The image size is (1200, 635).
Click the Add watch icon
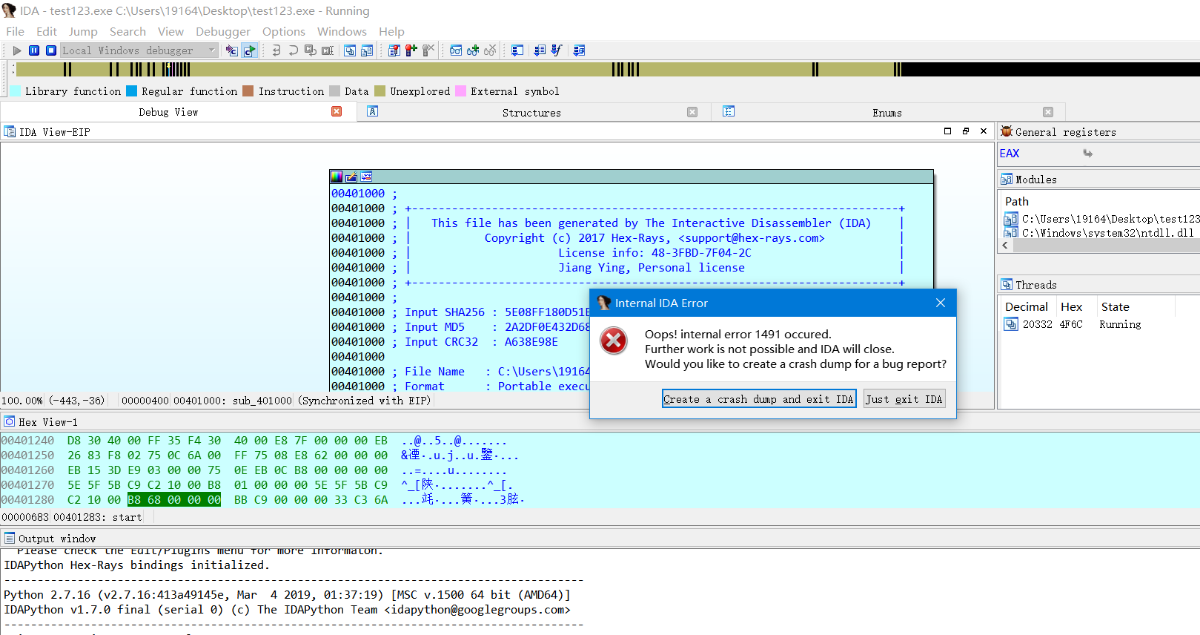coord(473,50)
